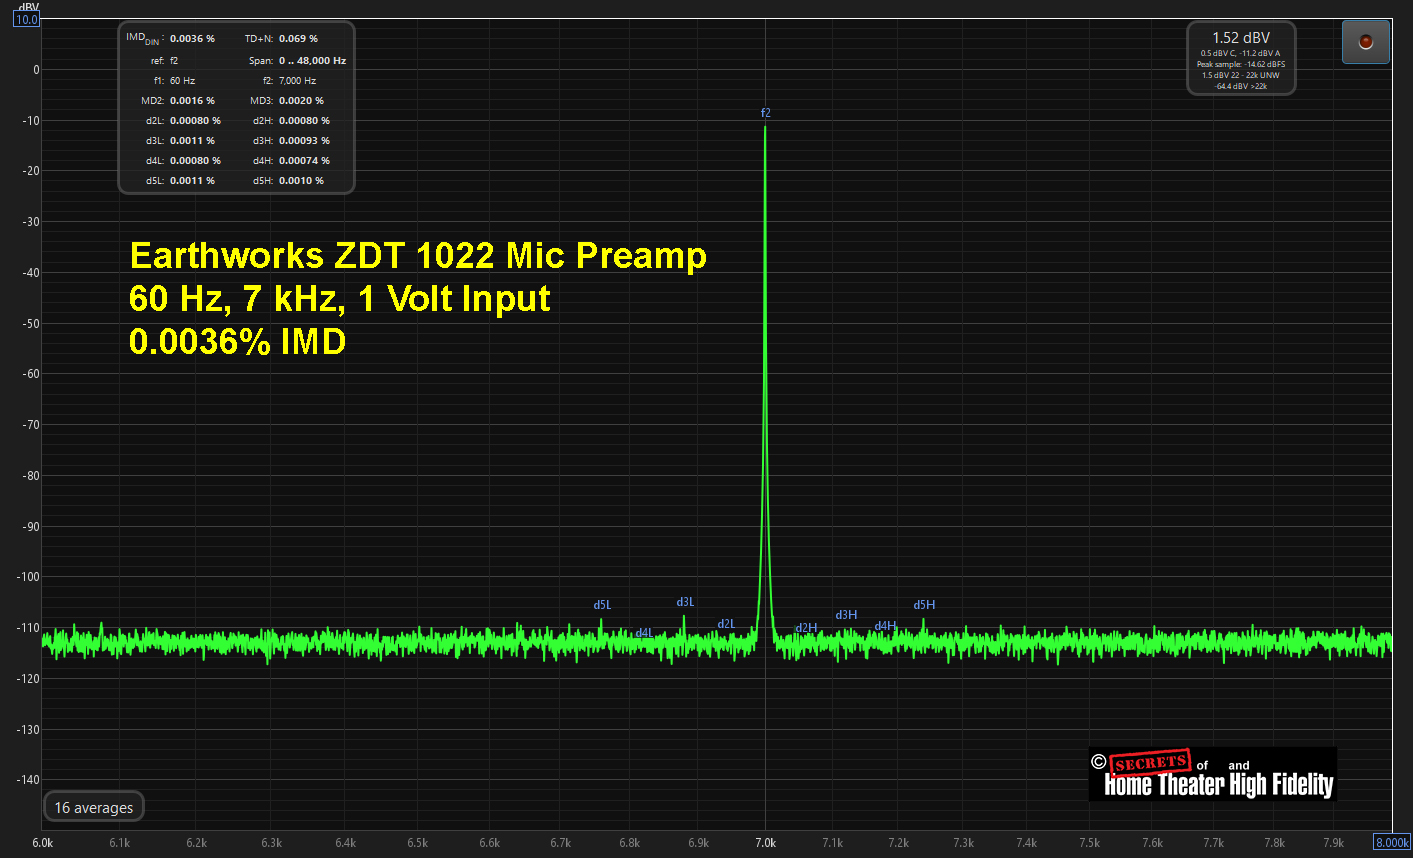Click the d4L marker on the spectrum
Screen dimensions: 1413x858
pyautogui.click(x=644, y=632)
